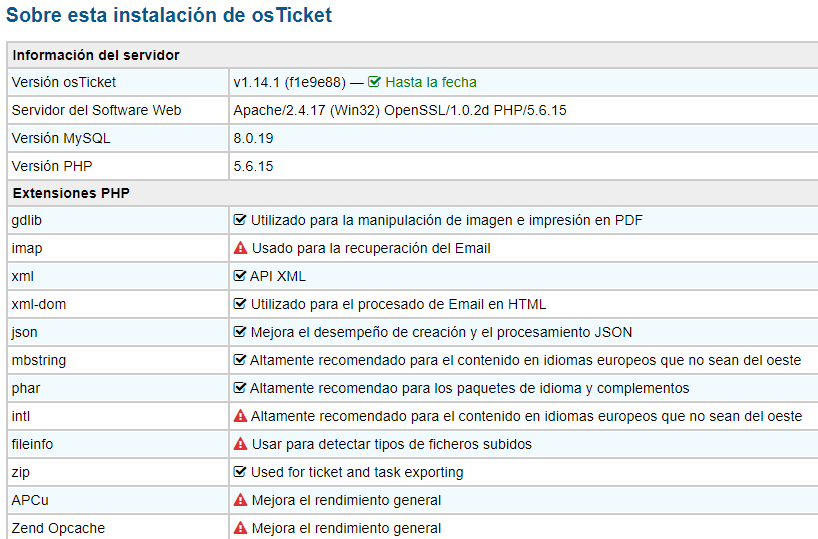Click the json check mark icon
The image size is (818, 539).
(x=239, y=332)
